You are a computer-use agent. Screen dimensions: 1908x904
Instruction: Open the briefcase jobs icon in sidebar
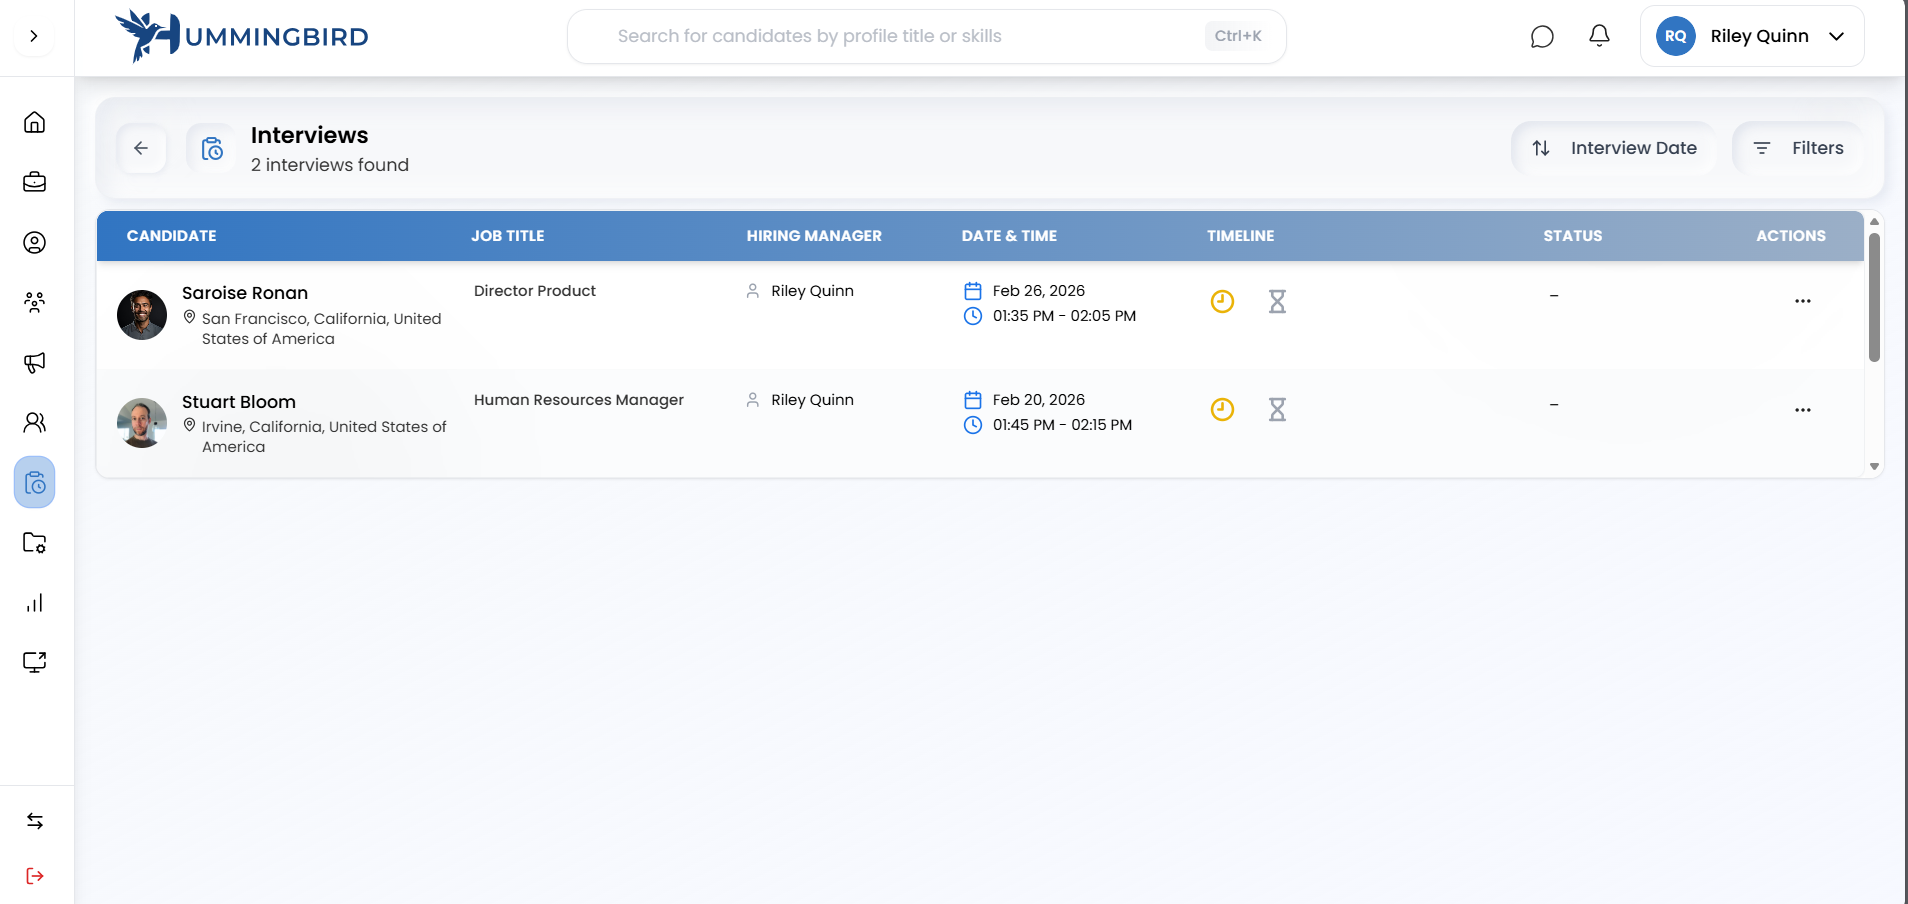(x=35, y=182)
